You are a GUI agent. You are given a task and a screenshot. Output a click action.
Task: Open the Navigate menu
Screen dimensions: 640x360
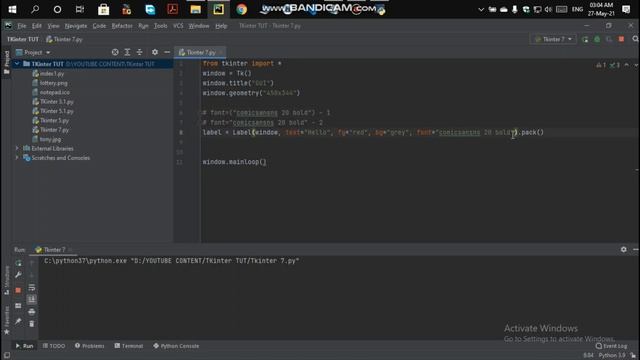click(76, 26)
